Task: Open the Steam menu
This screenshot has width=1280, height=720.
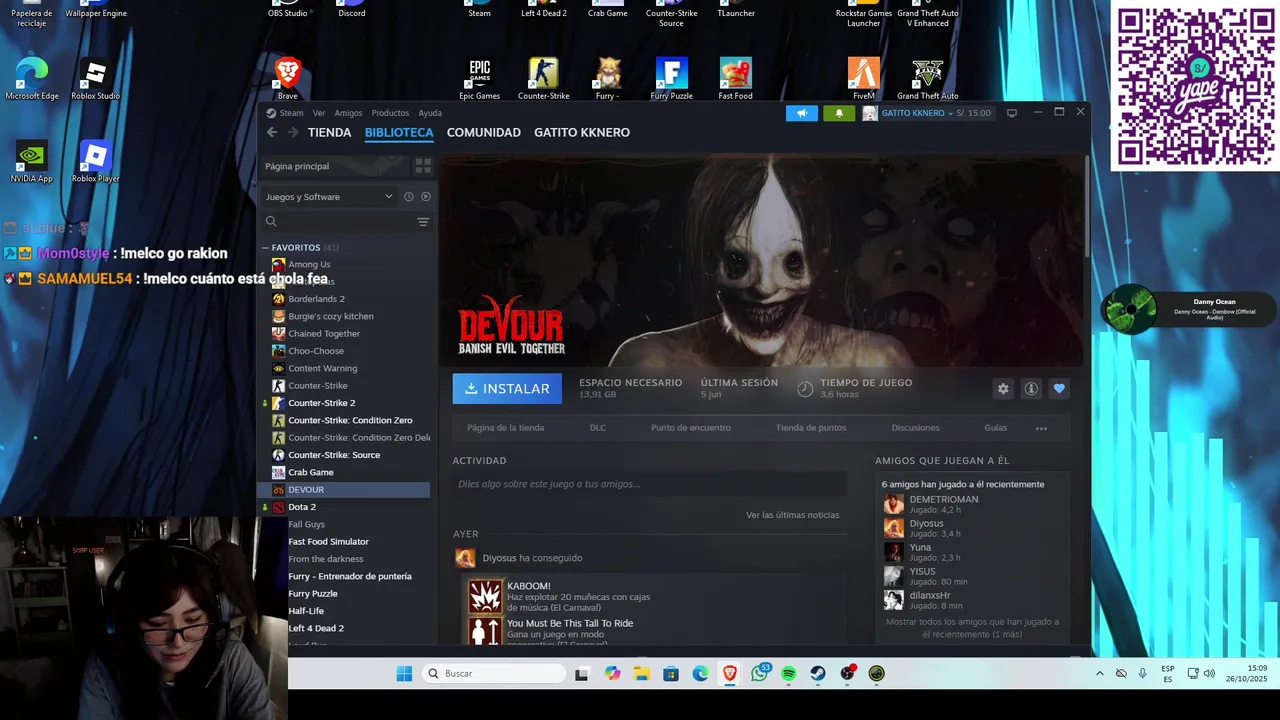Action: click(x=291, y=113)
